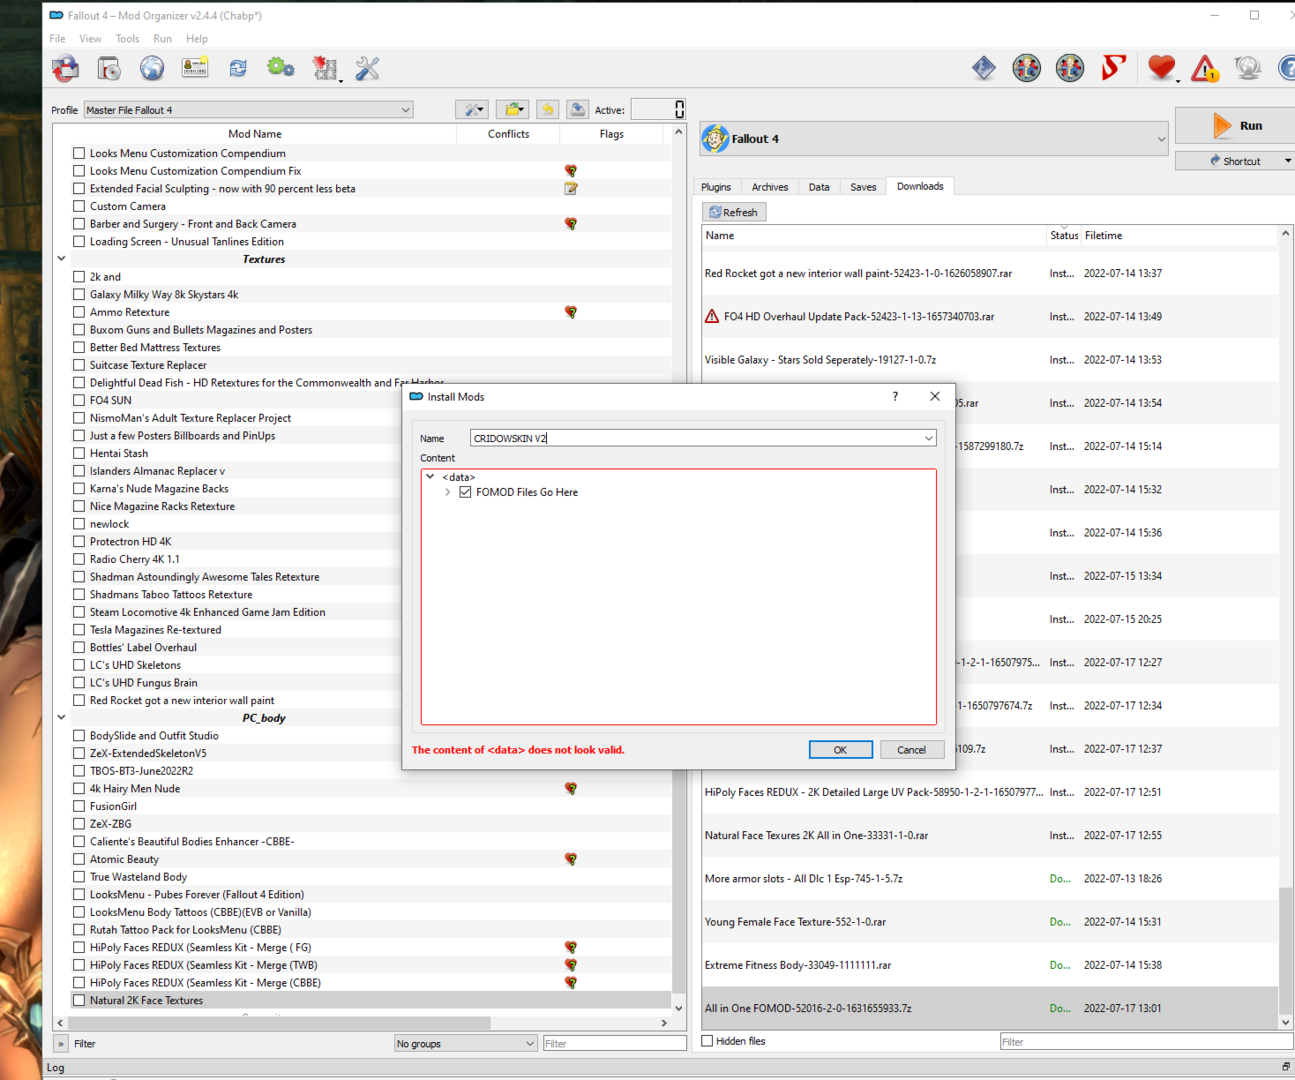Click the Install Mod from archive icon
1295x1080 pixels.
(66, 68)
